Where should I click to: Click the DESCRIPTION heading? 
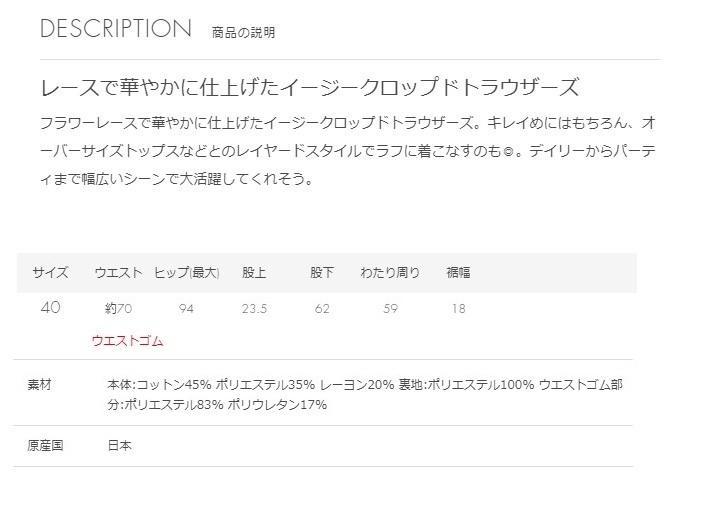point(116,28)
